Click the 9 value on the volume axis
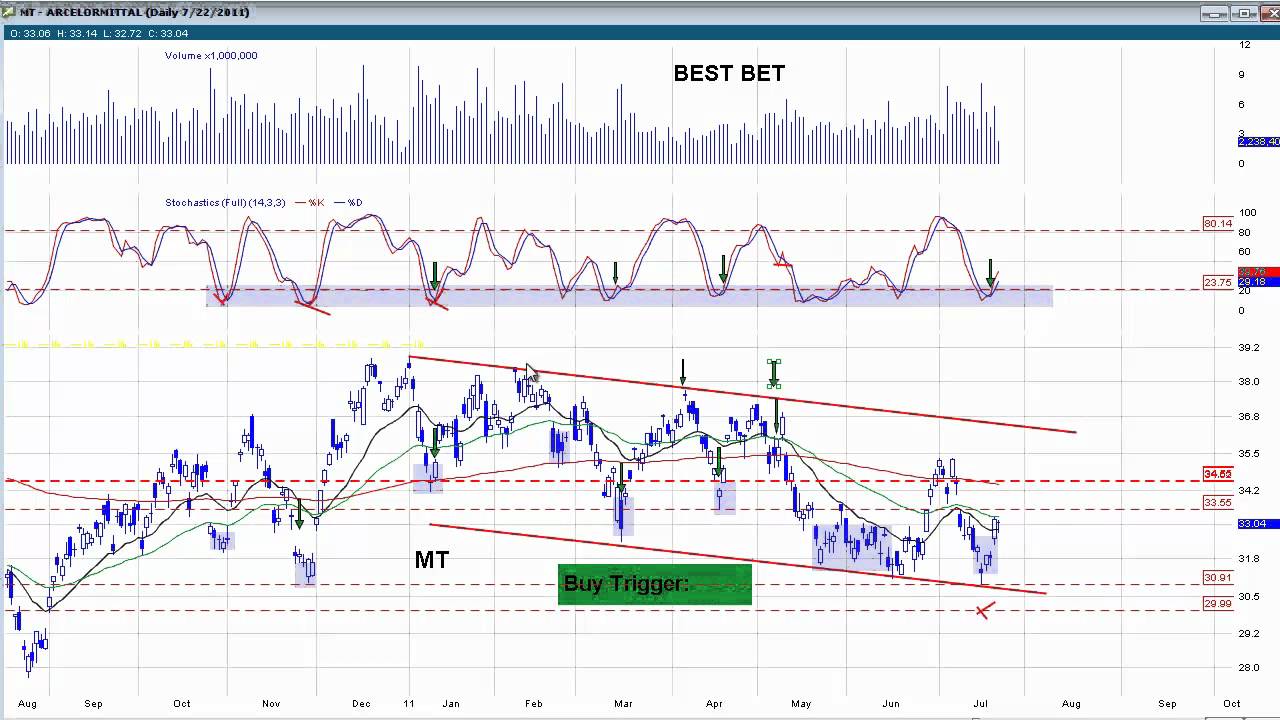The width and height of the screenshot is (1280, 720). point(1241,75)
